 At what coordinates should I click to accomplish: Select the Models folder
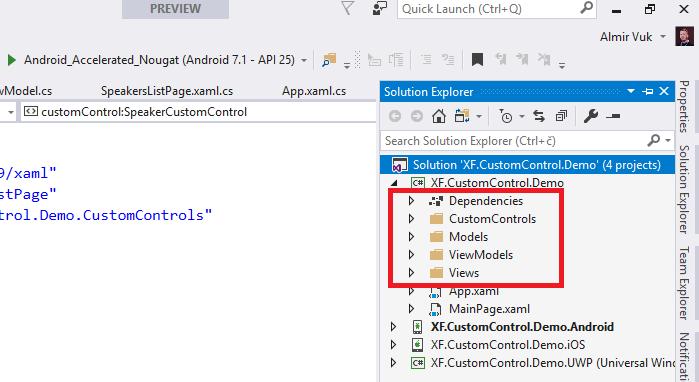tap(468, 237)
